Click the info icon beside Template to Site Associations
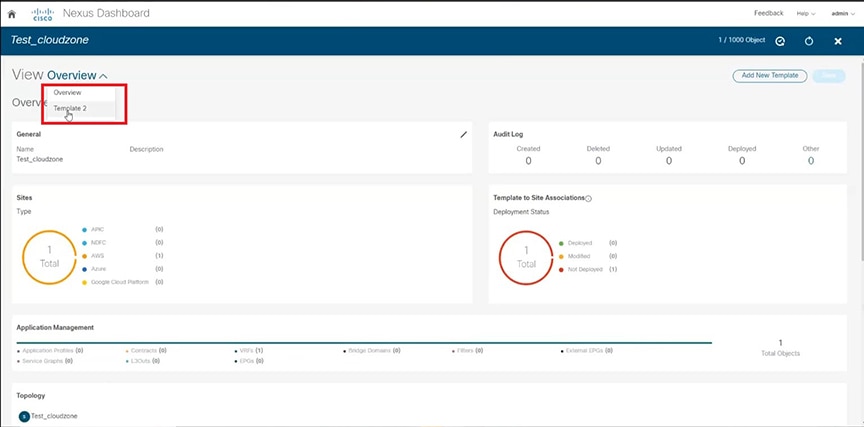Image resolution: width=864 pixels, height=427 pixels. pos(588,198)
